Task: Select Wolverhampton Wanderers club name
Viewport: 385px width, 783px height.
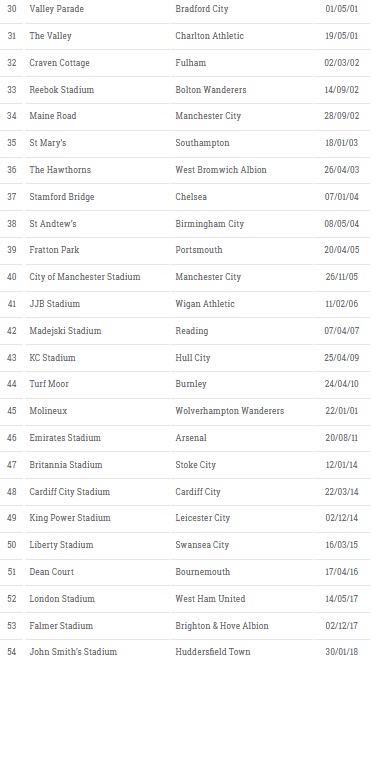Action: pos(230,410)
